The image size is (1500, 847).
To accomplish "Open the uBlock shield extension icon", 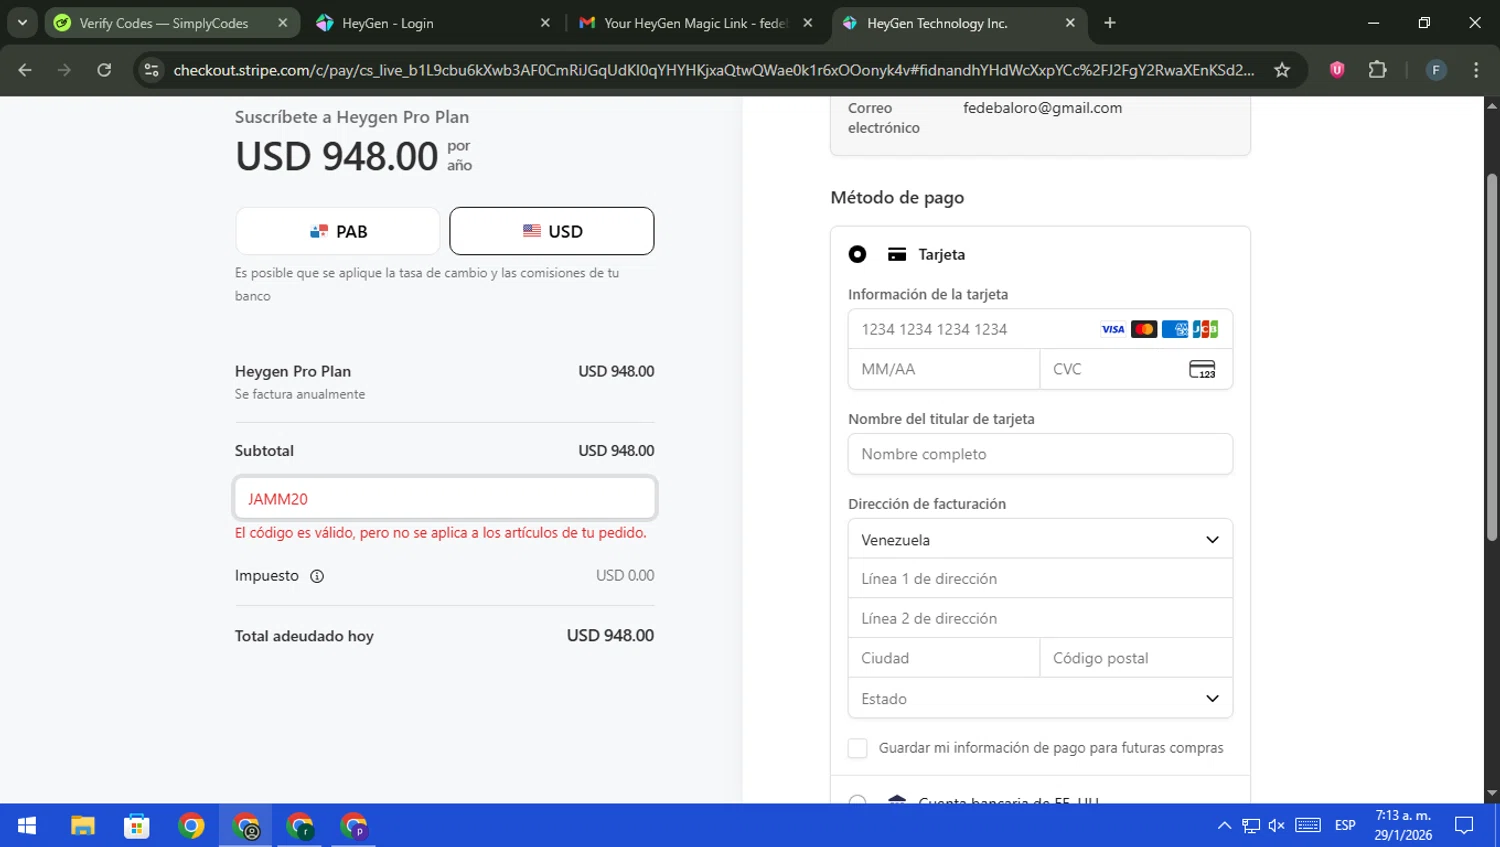I will coord(1337,70).
